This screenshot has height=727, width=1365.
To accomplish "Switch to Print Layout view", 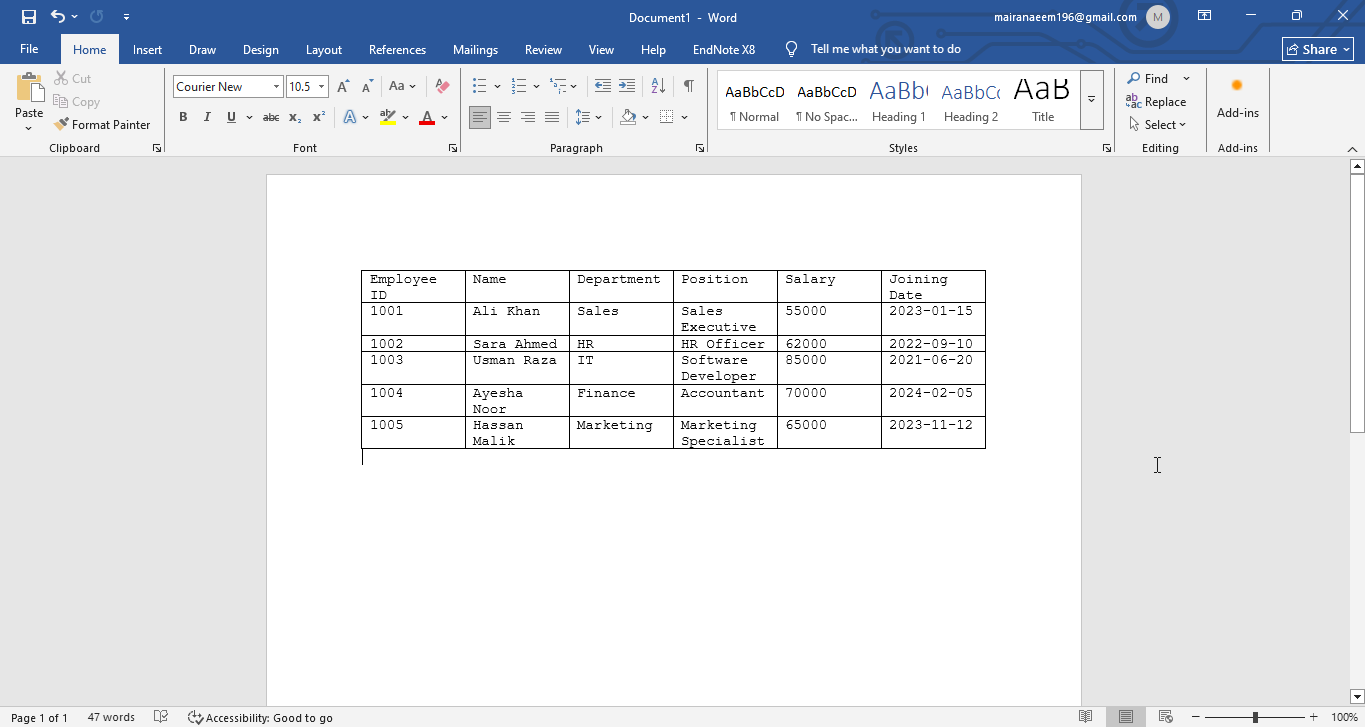I will point(1126,717).
